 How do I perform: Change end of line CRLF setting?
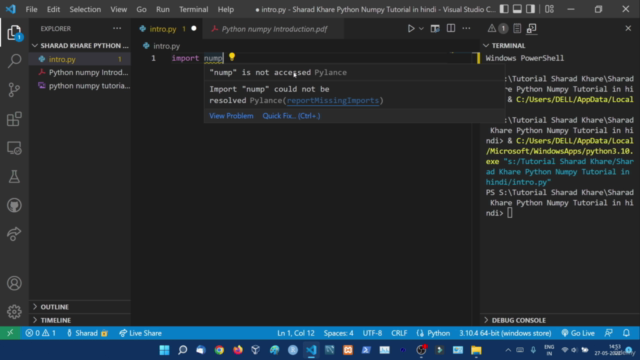pyautogui.click(x=399, y=333)
